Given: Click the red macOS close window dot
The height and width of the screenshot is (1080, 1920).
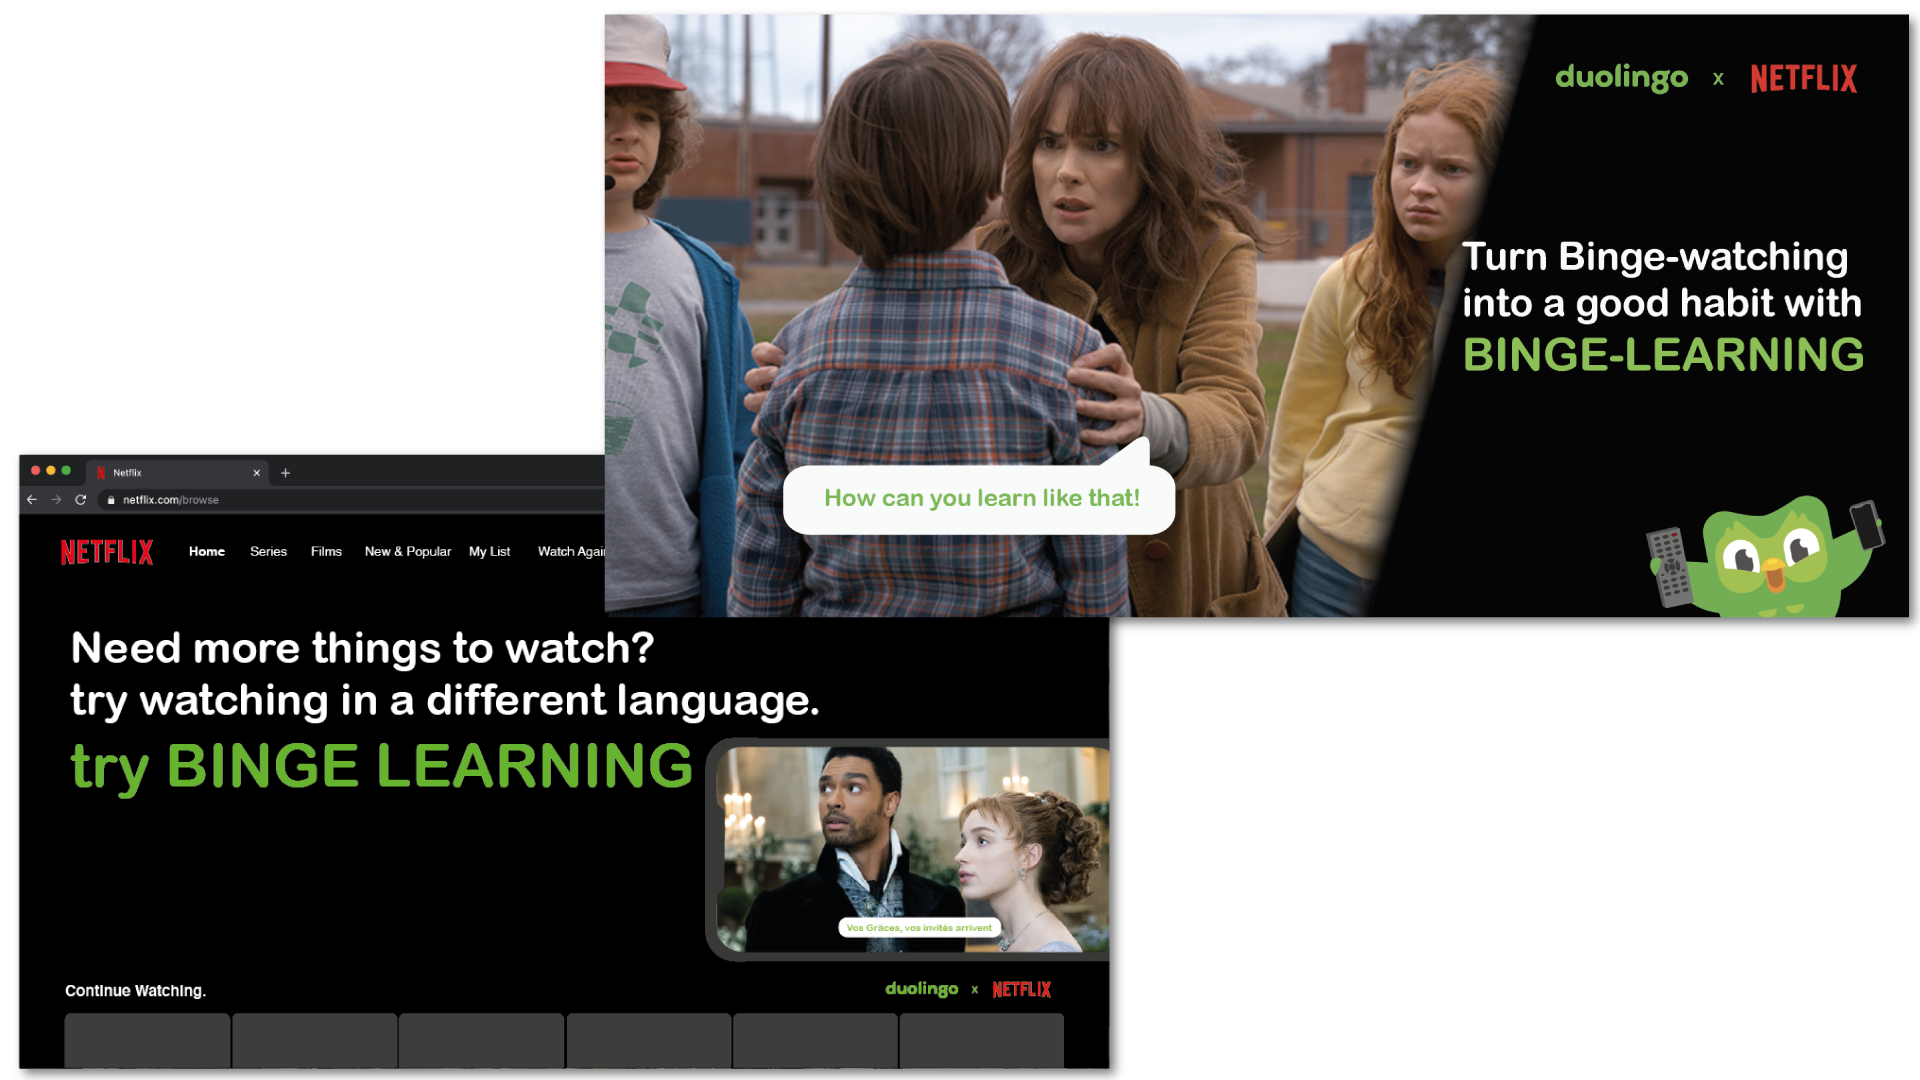Looking at the screenshot, I should pyautogui.click(x=36, y=471).
